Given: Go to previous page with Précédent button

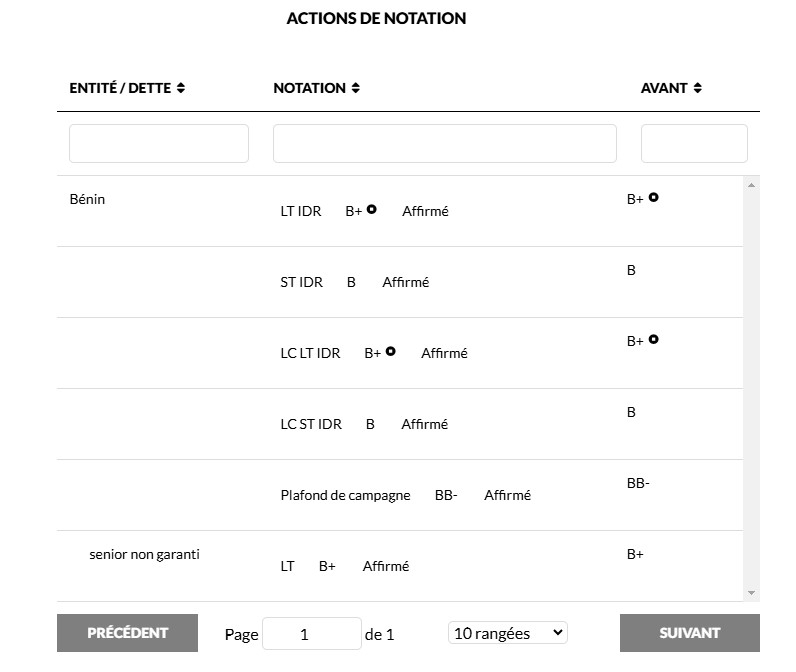Looking at the screenshot, I should (x=127, y=633).
